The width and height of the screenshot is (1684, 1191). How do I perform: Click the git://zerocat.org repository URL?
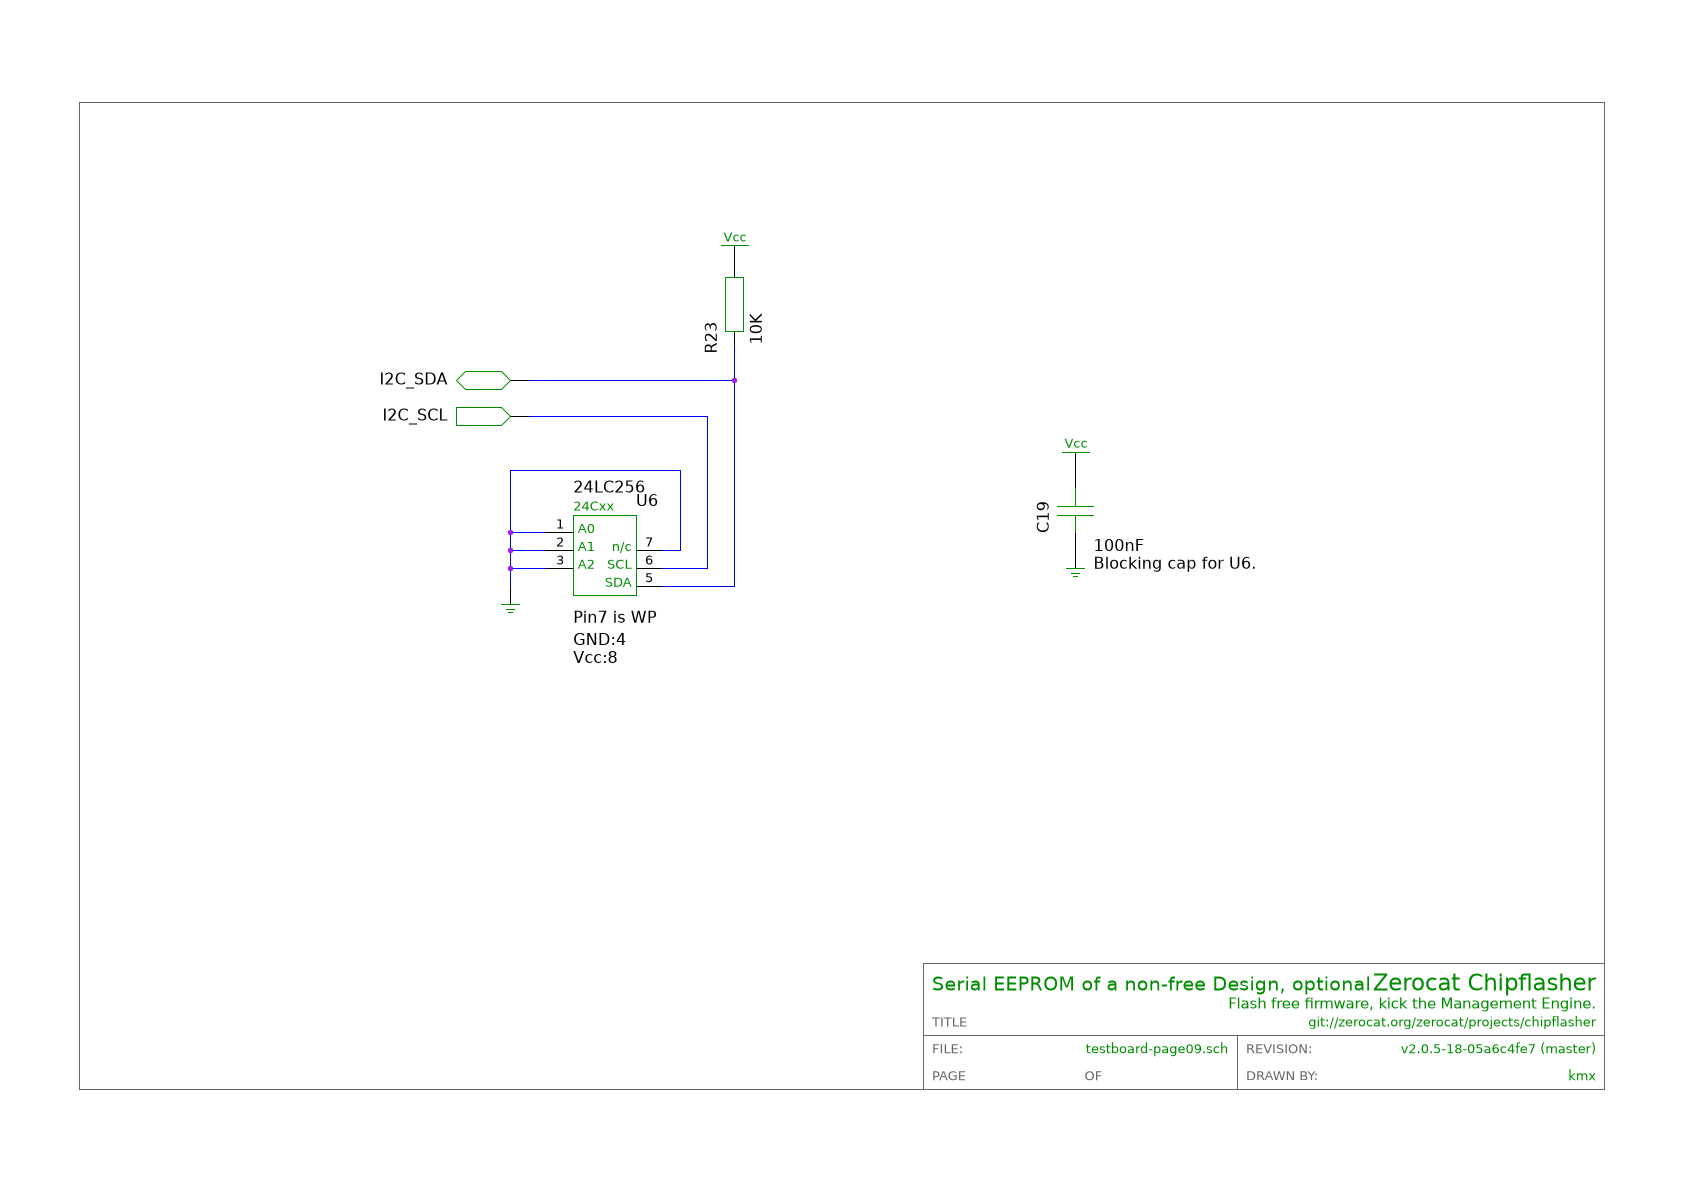(1452, 1022)
